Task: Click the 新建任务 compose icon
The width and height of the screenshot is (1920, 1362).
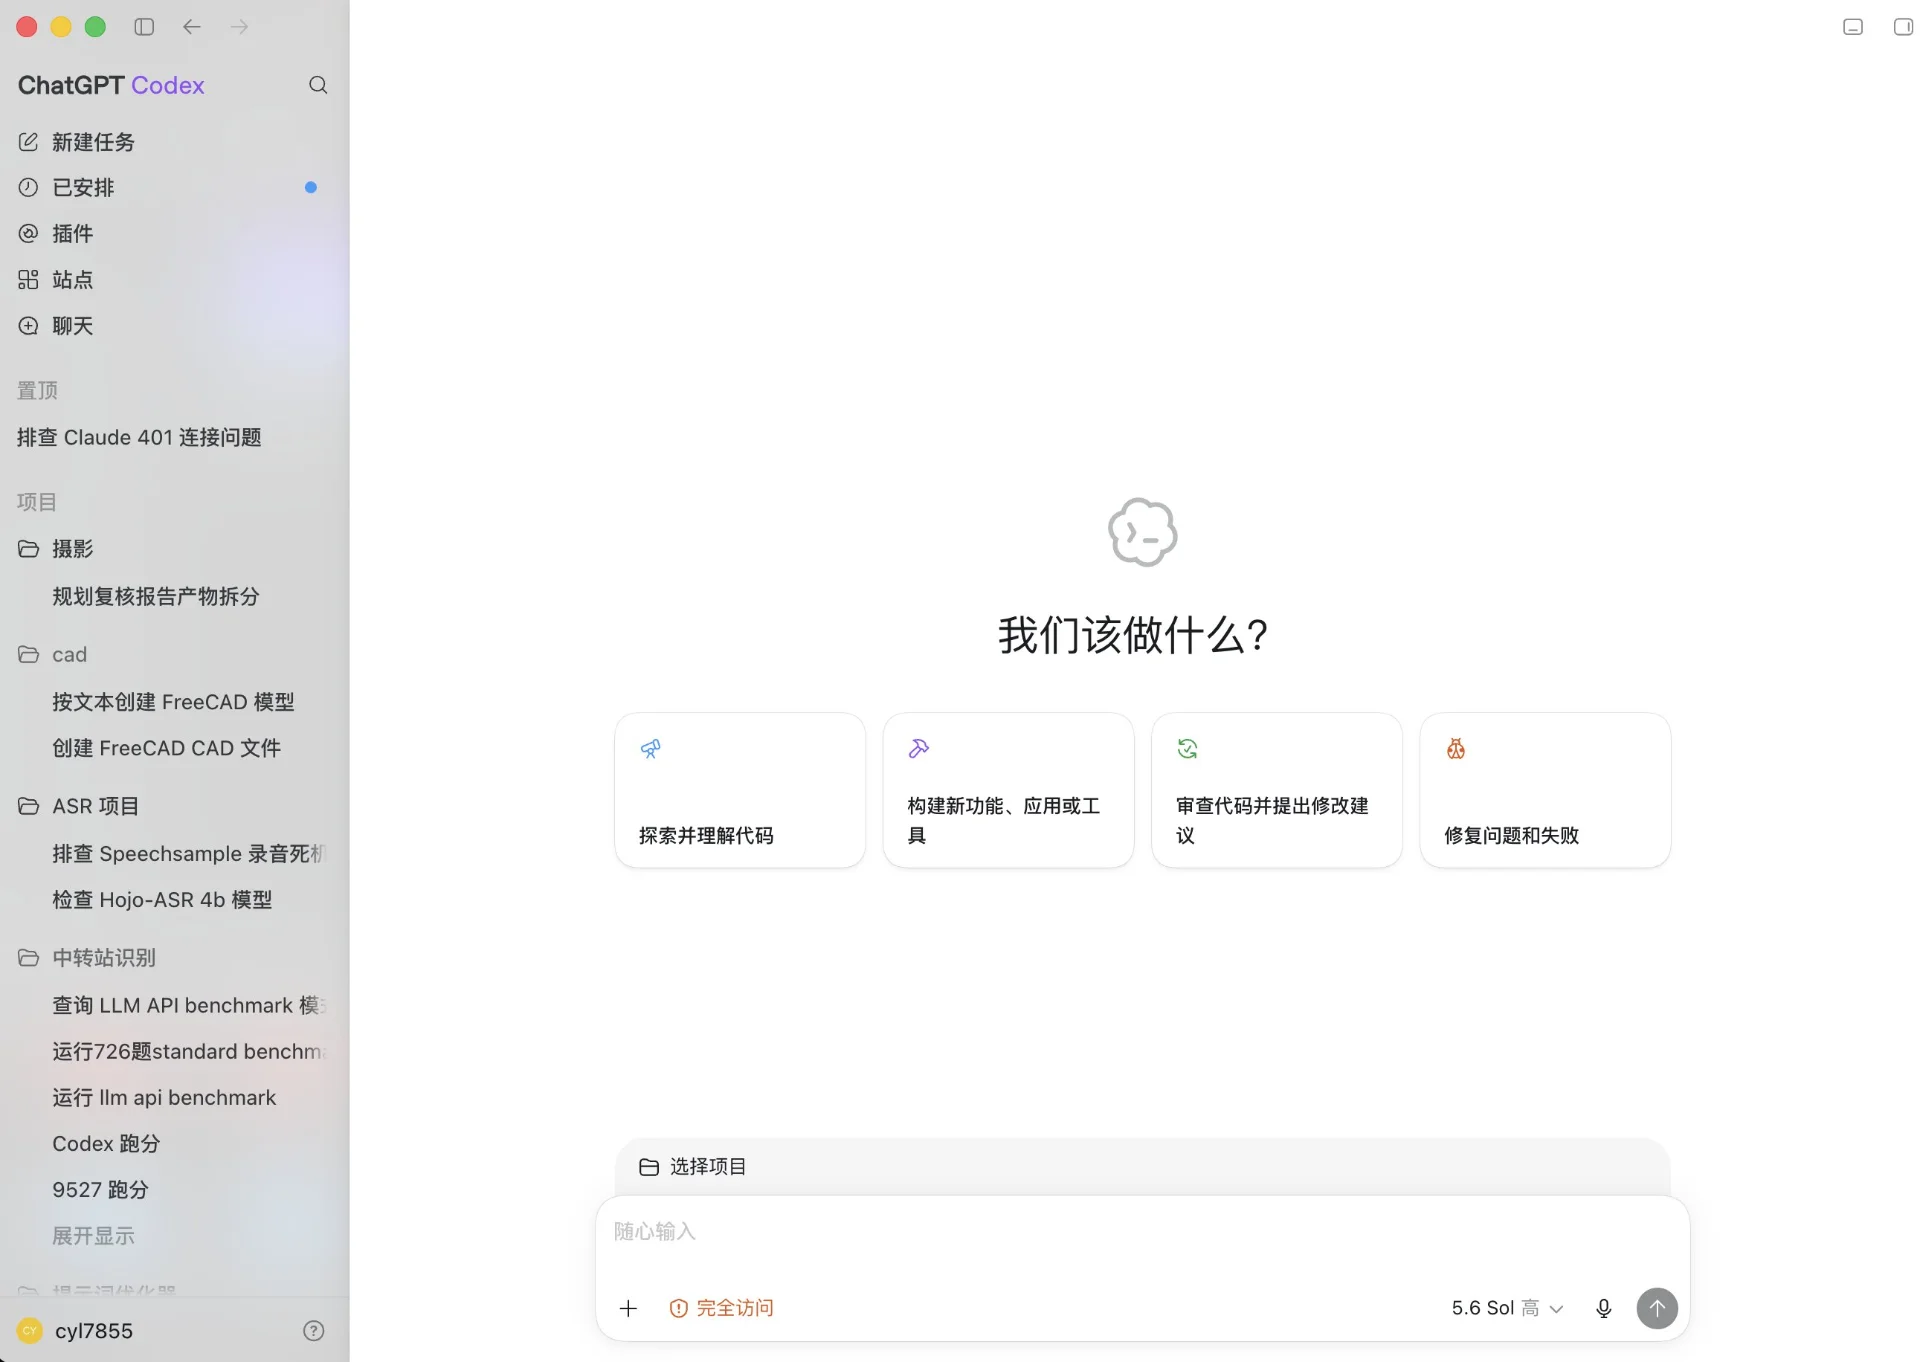Action: [28, 142]
